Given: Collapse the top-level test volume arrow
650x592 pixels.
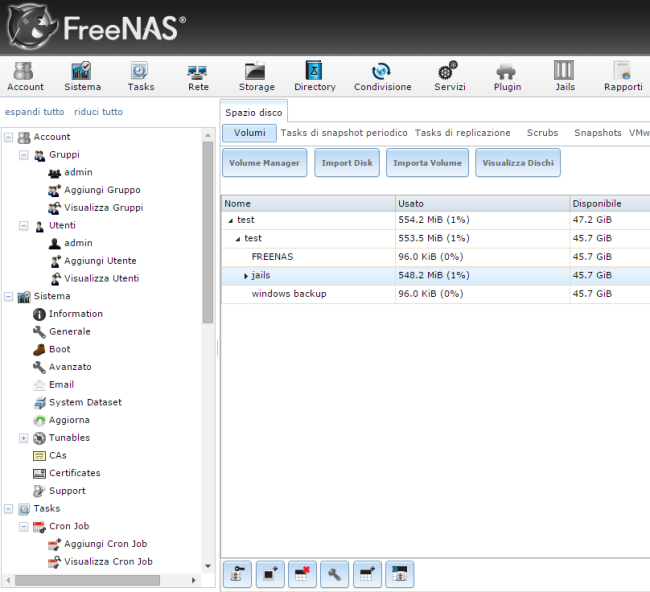Looking at the screenshot, I should 231,221.
